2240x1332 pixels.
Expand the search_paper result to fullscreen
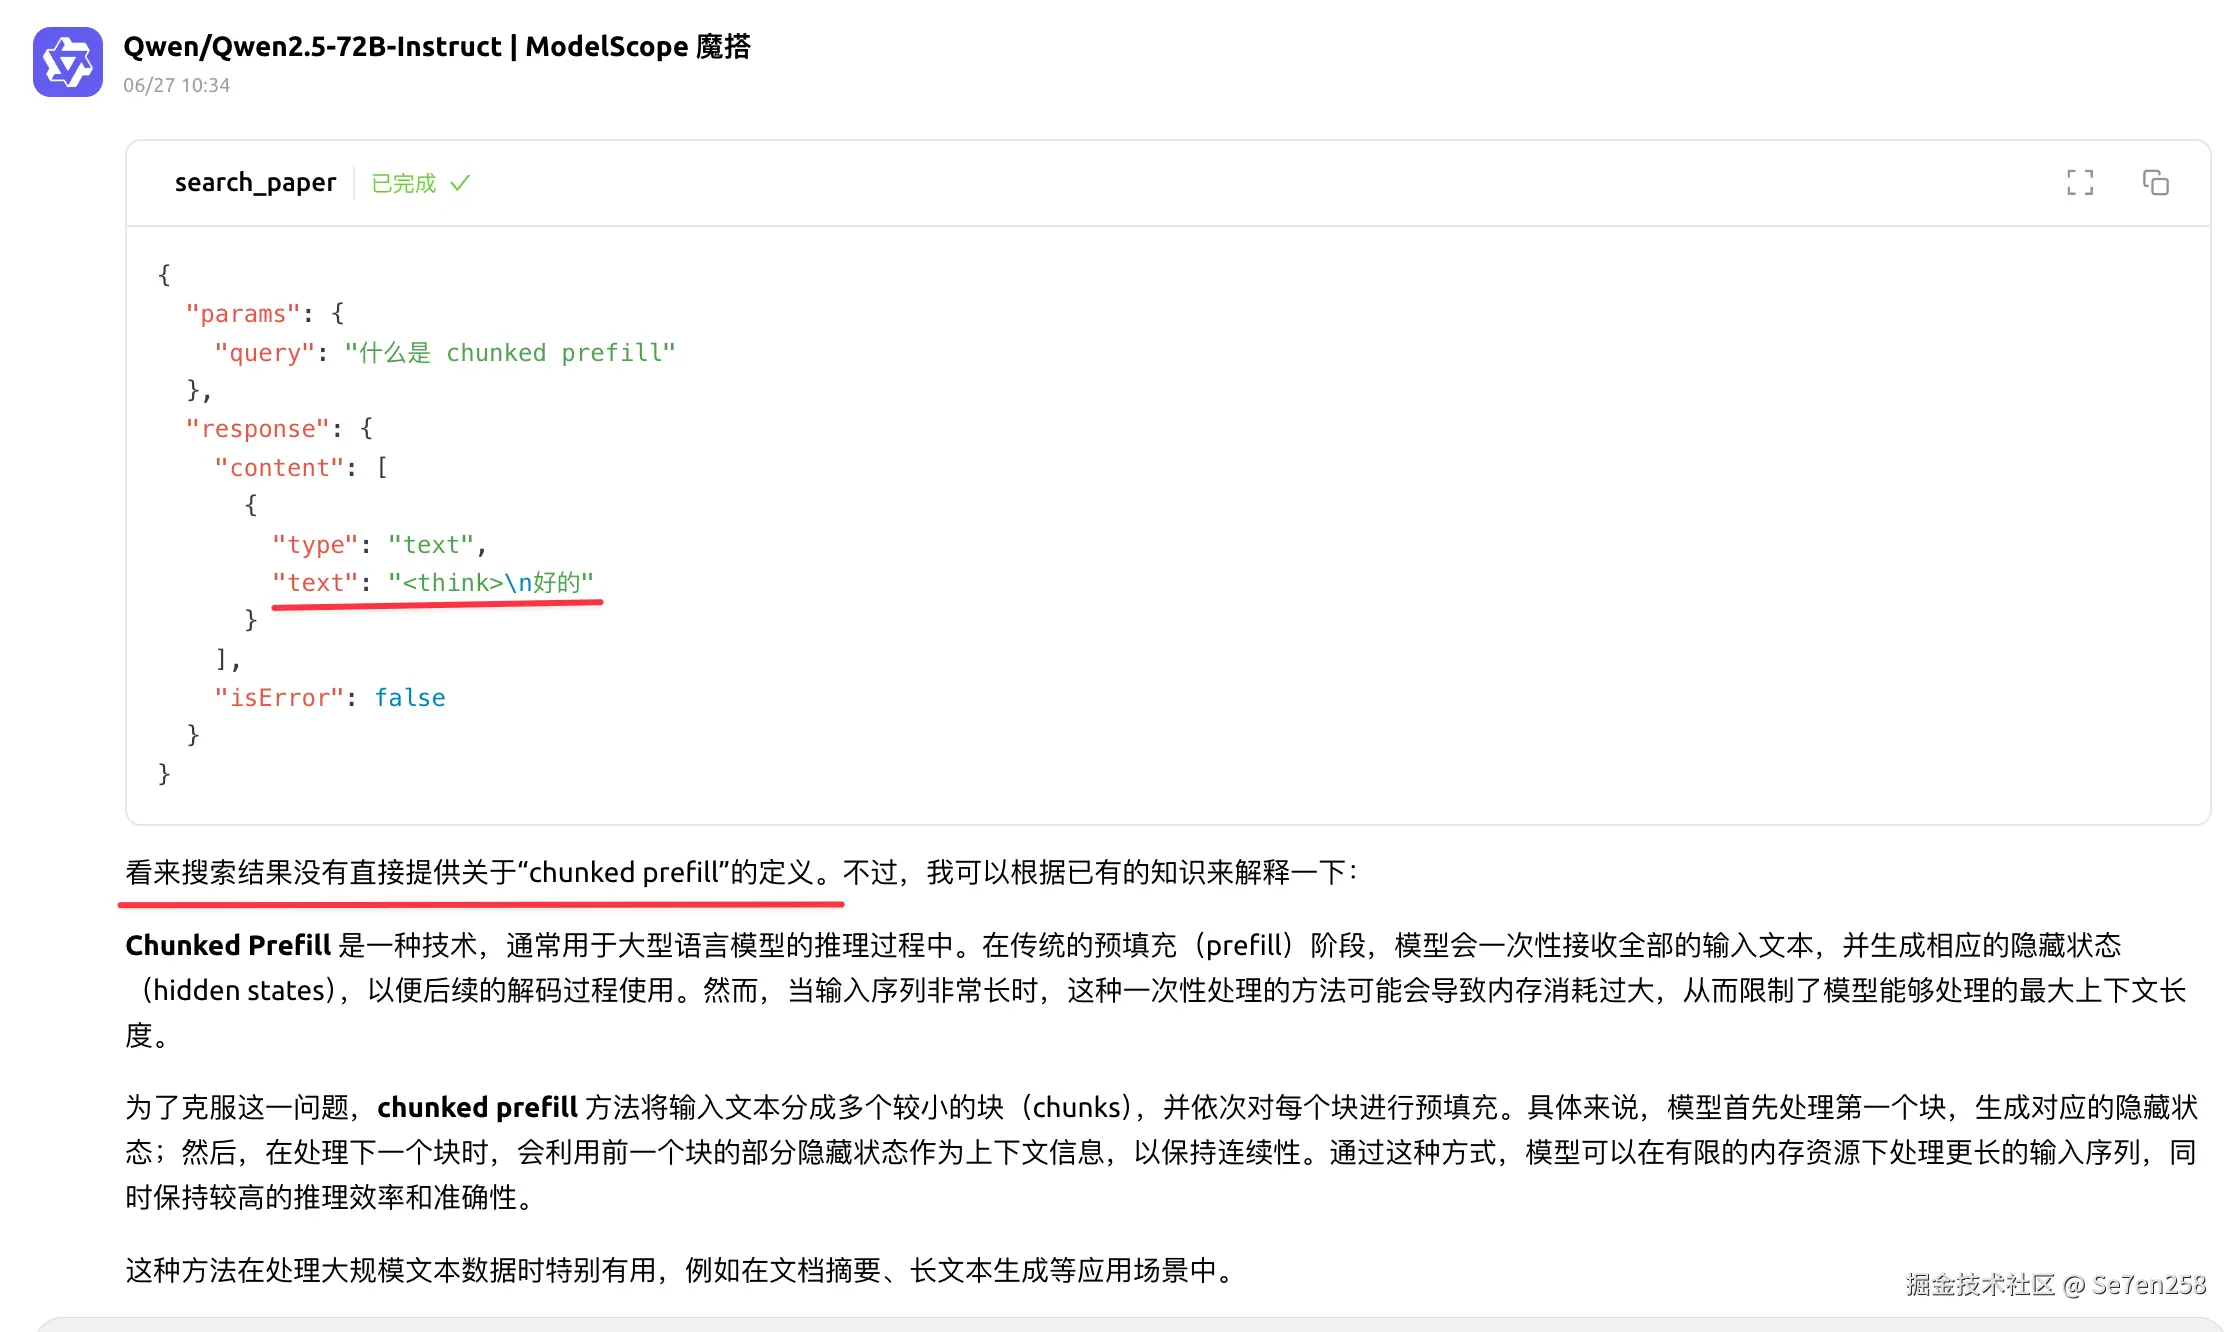2080,183
